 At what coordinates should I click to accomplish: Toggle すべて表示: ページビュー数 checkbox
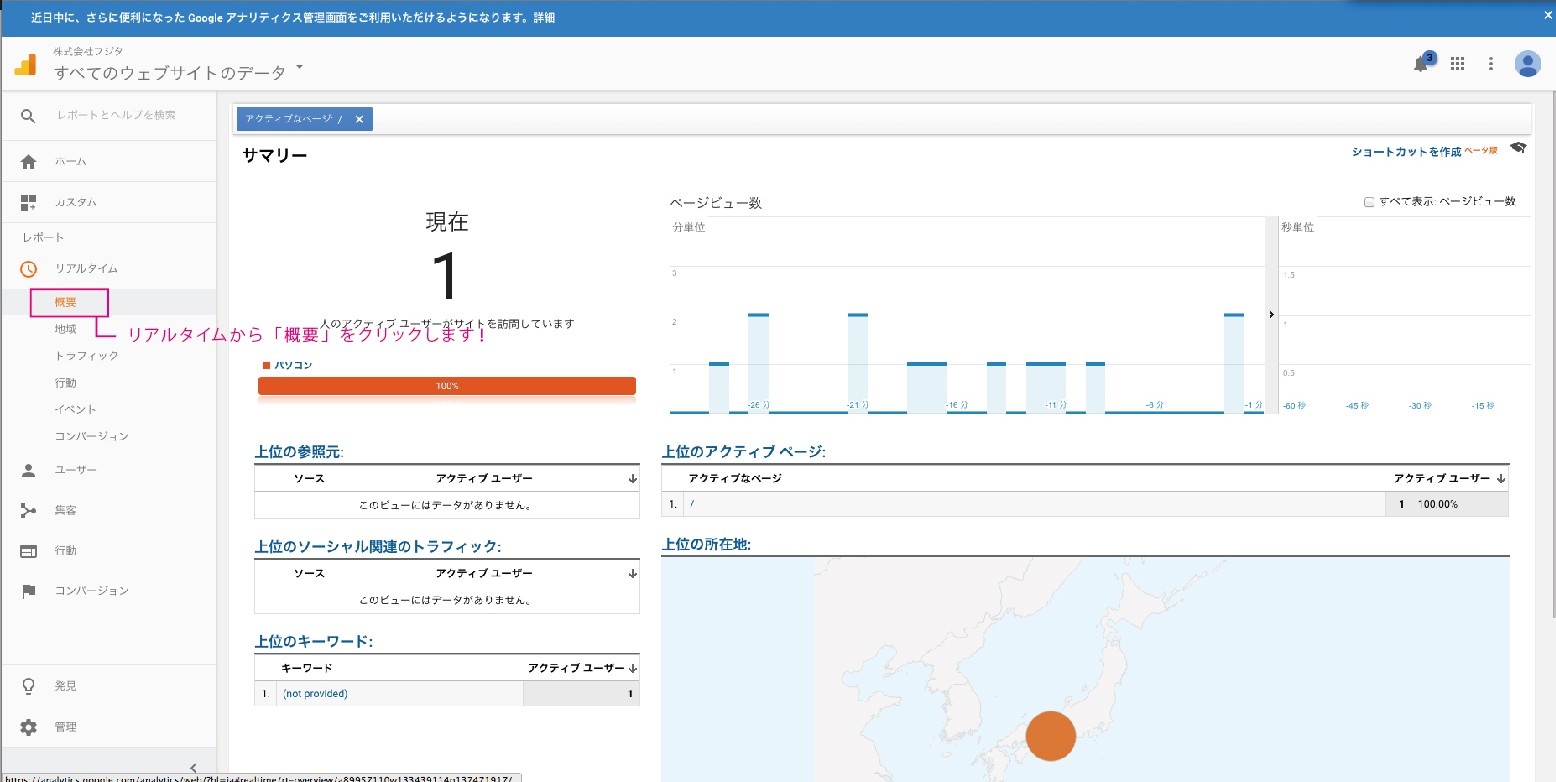(x=1369, y=202)
